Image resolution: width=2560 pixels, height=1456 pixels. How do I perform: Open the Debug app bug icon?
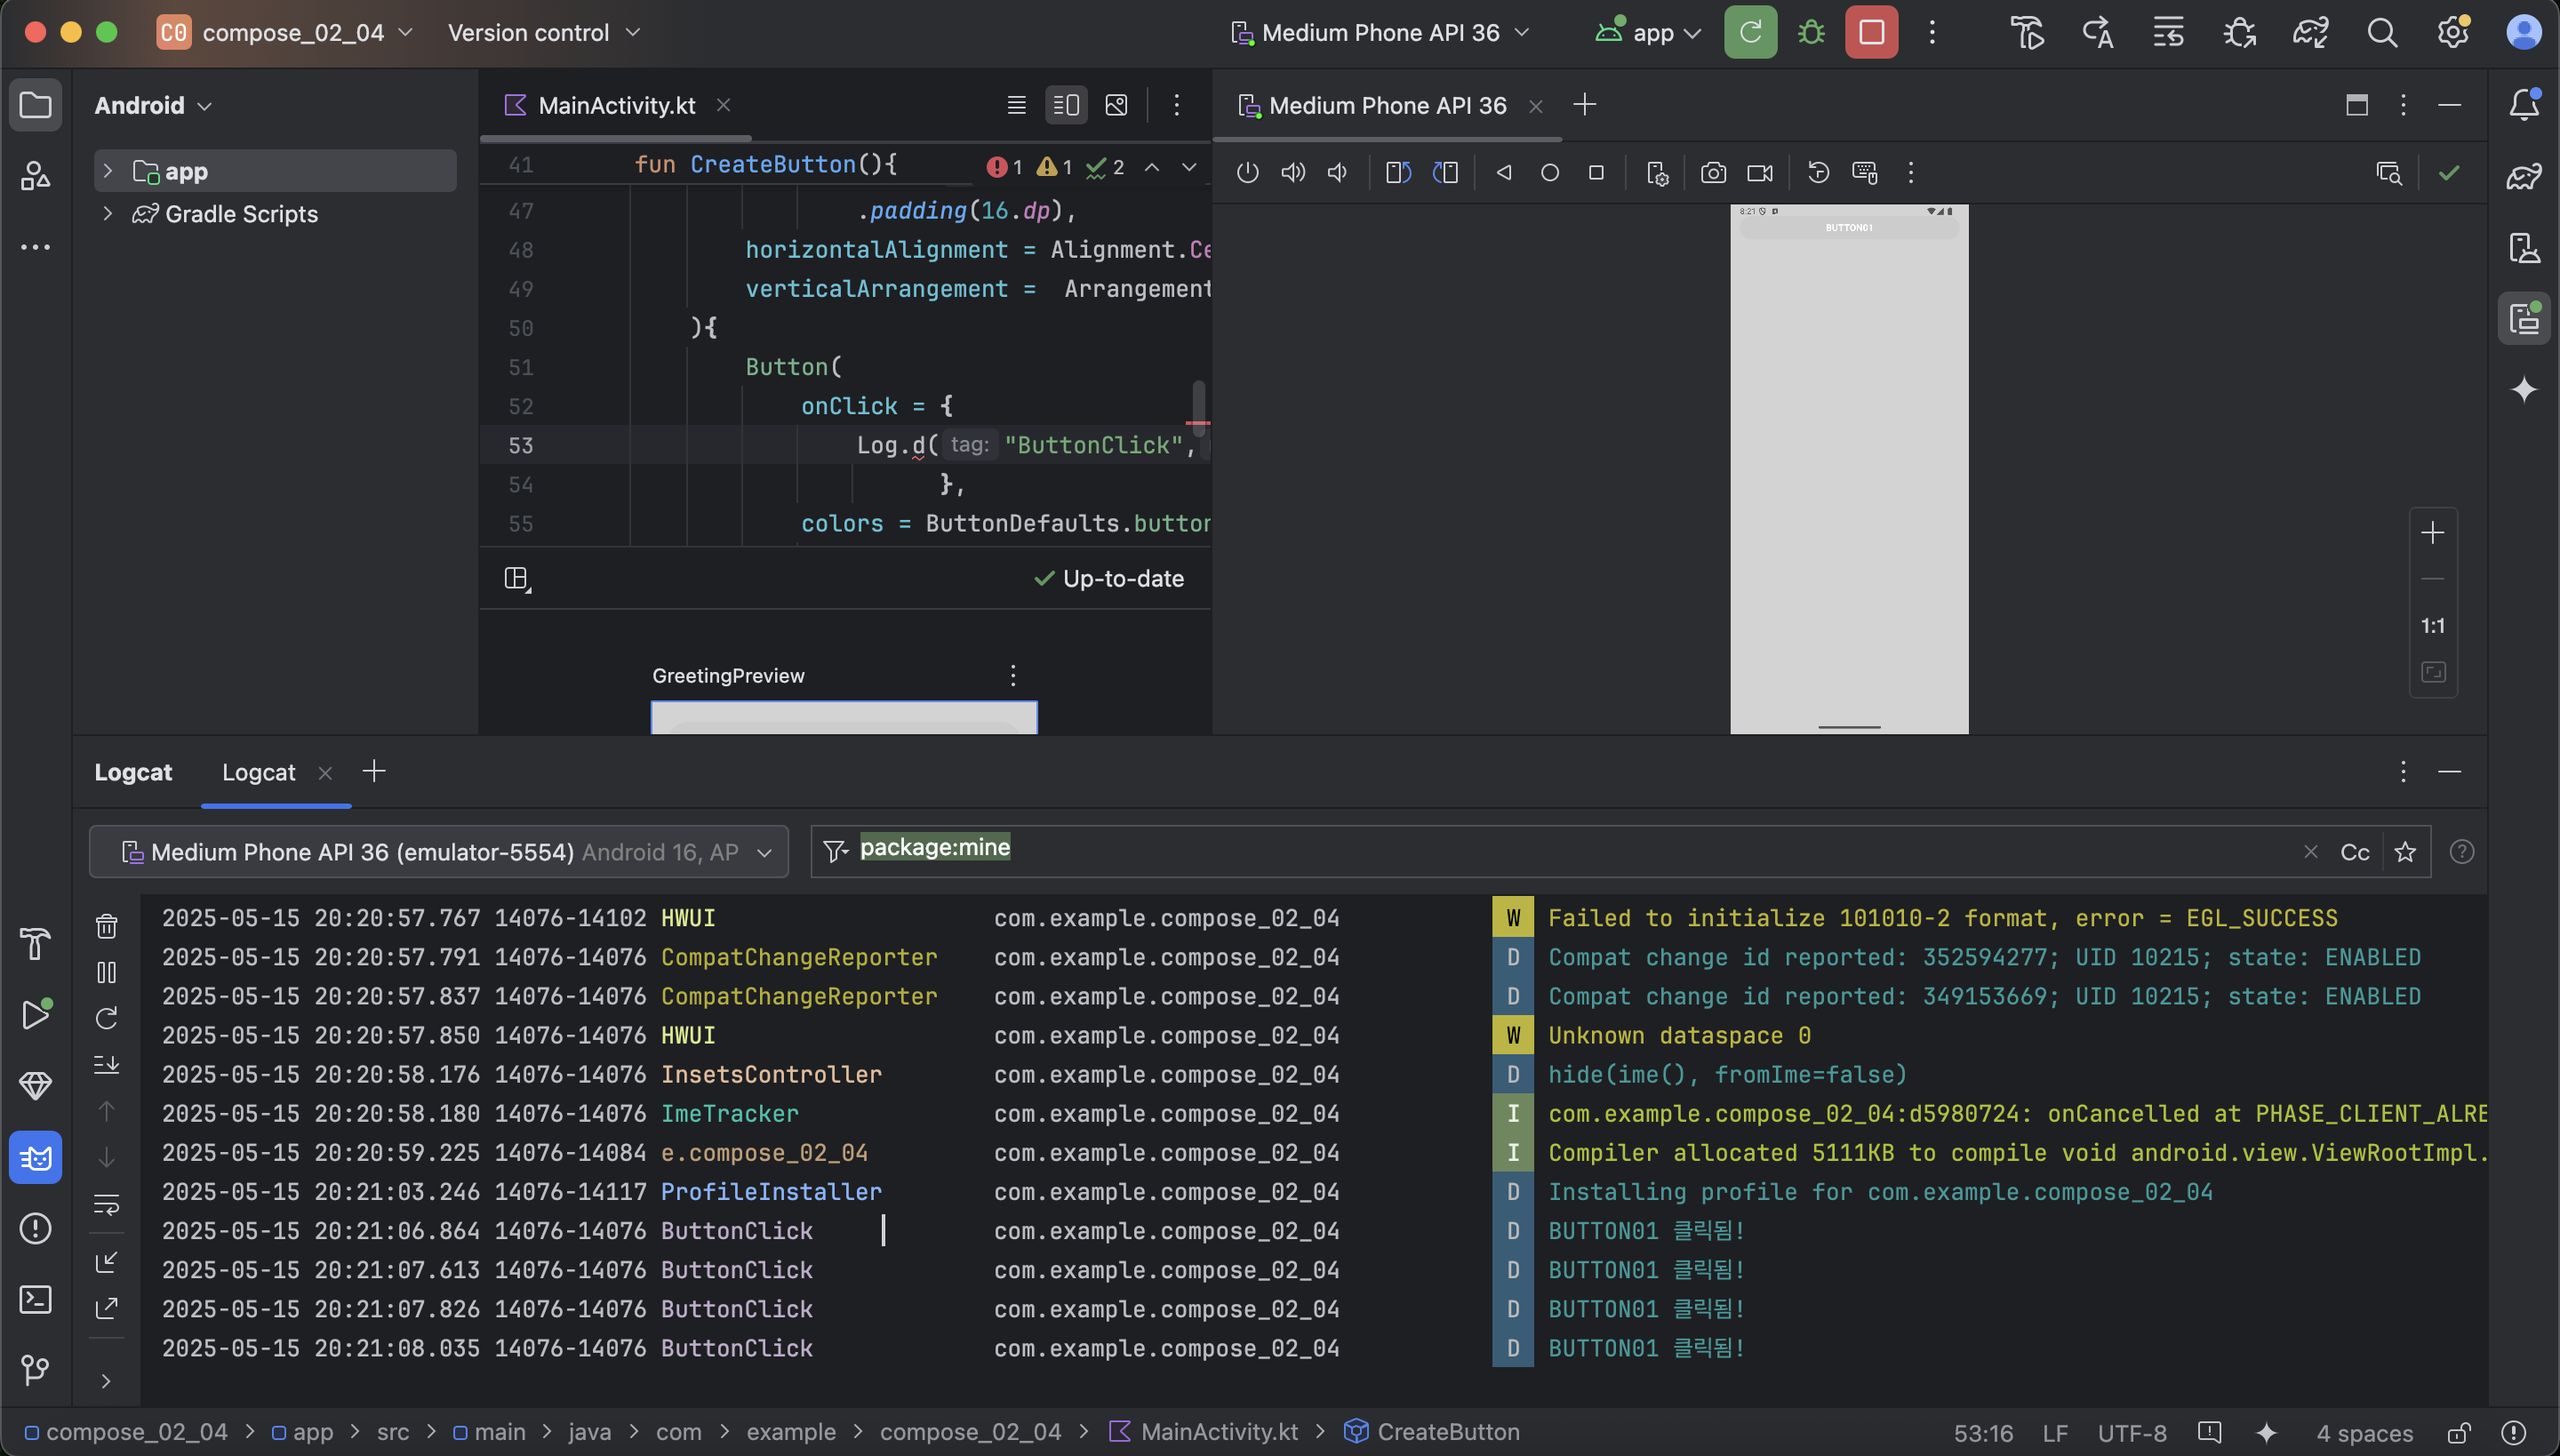pos(1811,32)
